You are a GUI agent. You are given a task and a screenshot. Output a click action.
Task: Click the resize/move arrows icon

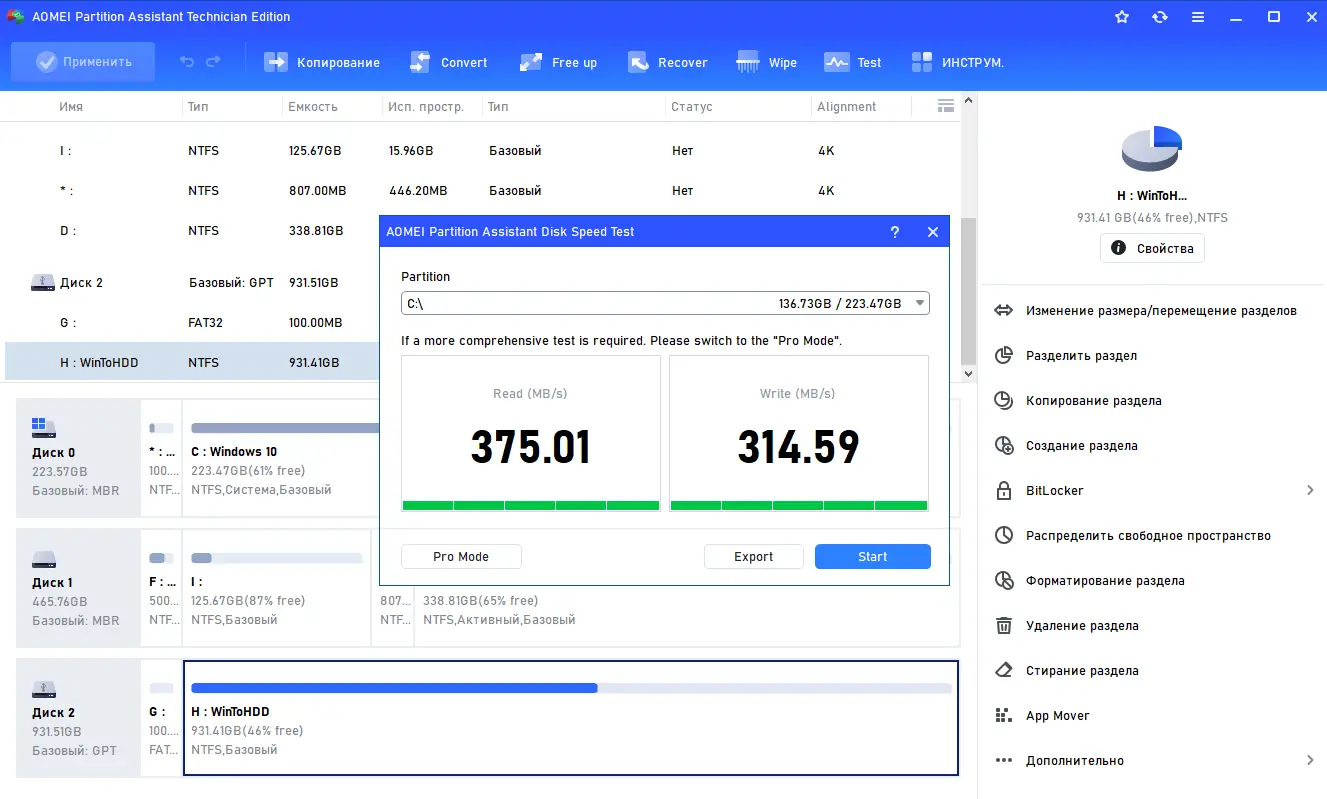point(1004,311)
